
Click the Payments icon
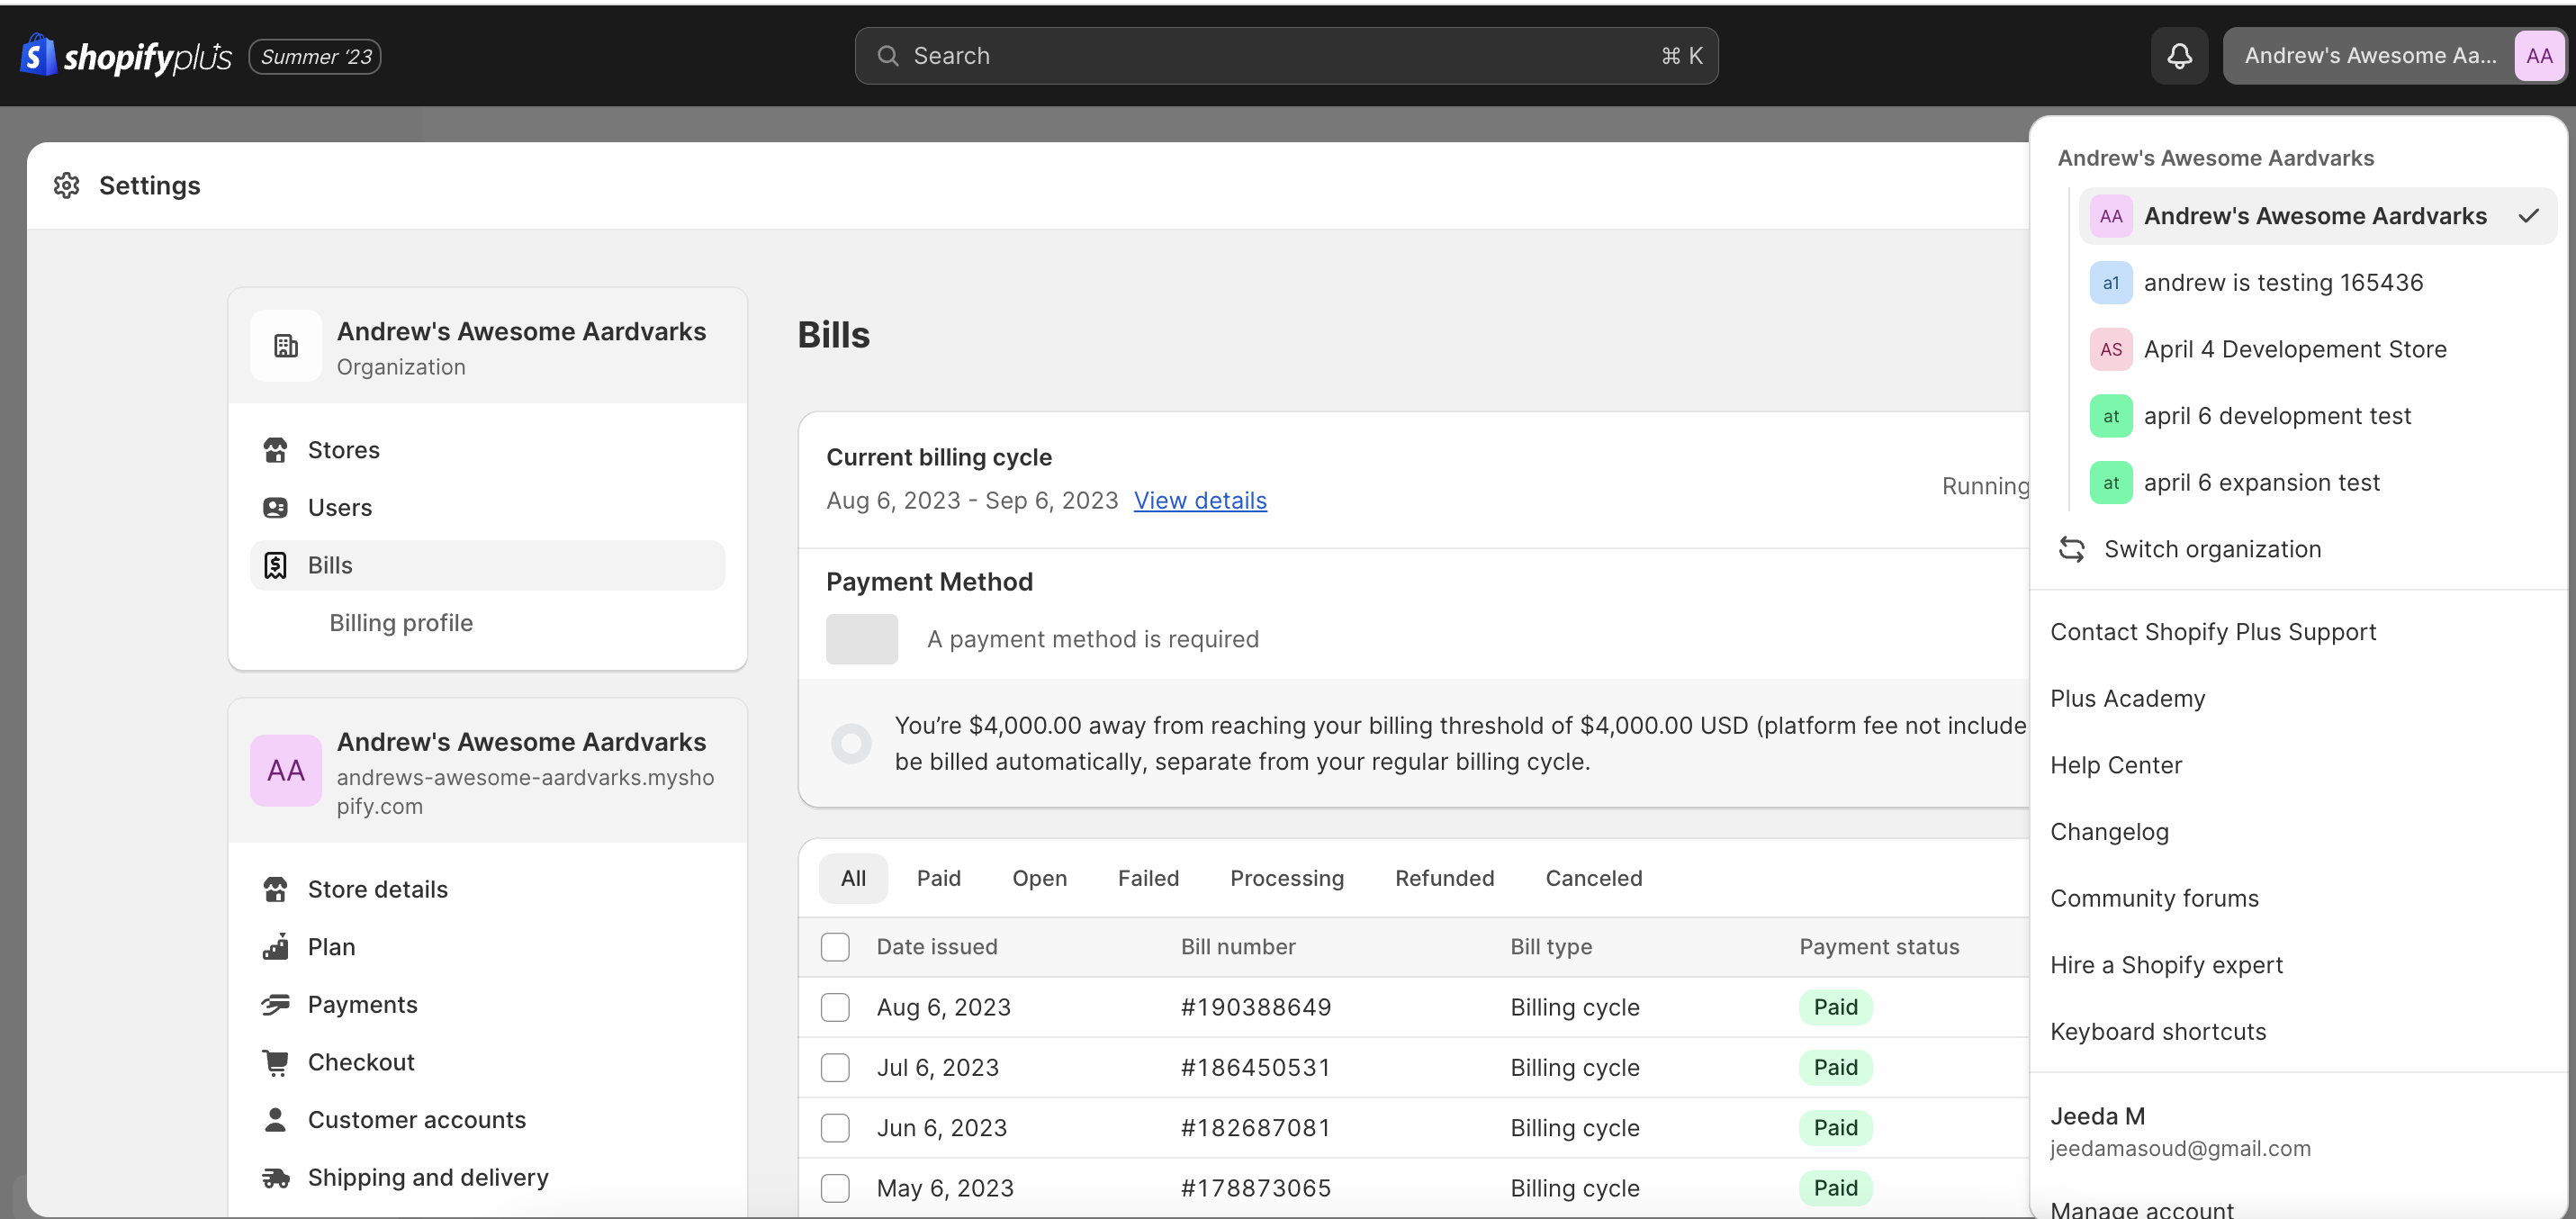(275, 1004)
